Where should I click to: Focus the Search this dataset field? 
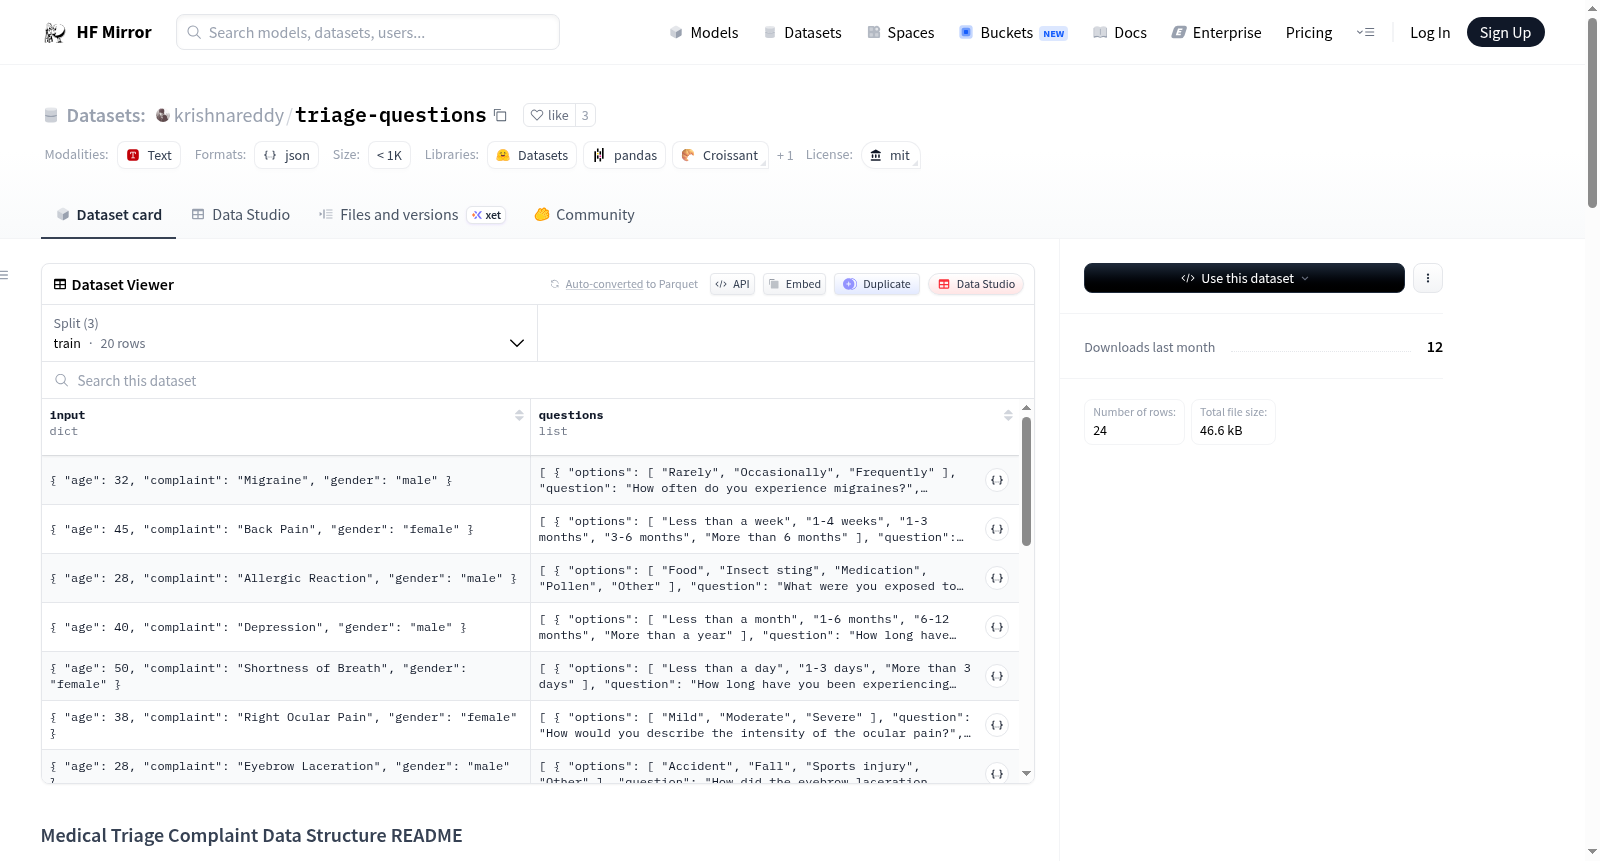[x=538, y=381]
